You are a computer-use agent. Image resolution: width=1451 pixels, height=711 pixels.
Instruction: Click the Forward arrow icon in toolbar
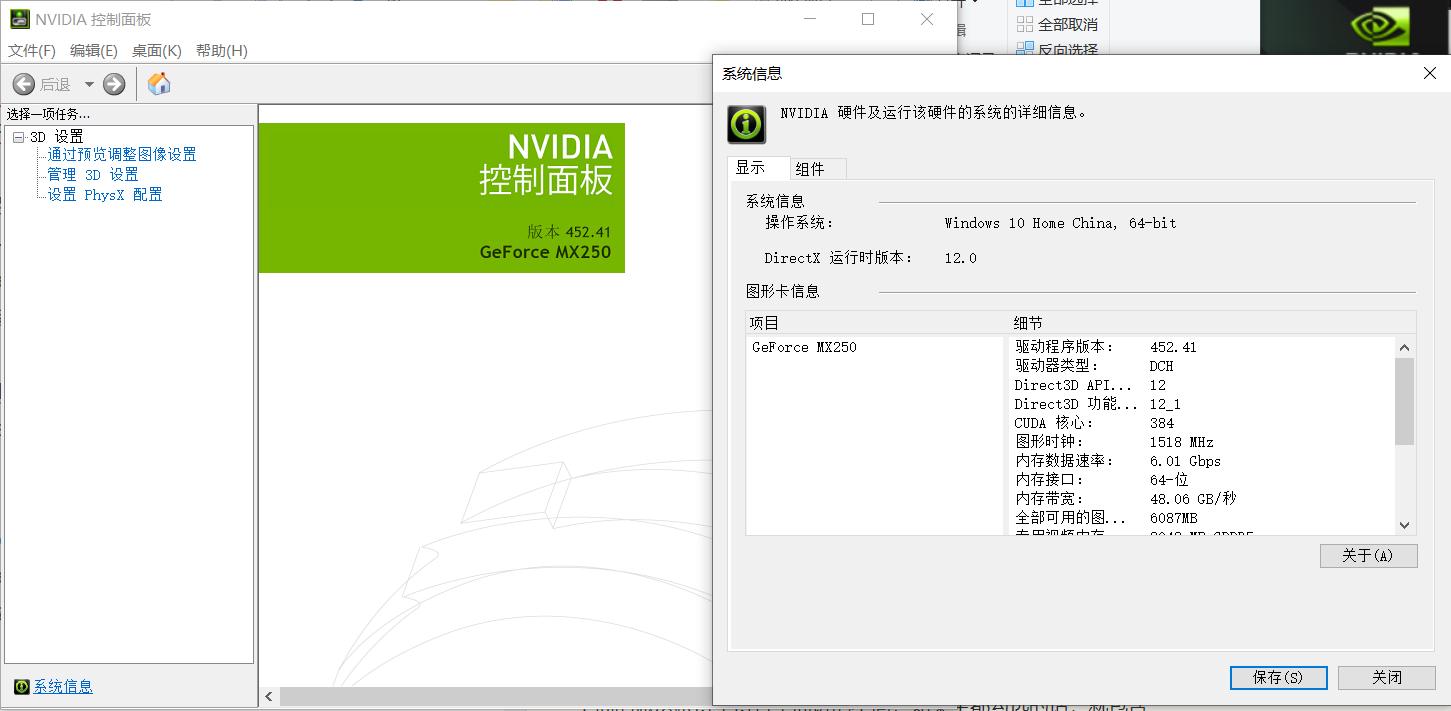114,84
